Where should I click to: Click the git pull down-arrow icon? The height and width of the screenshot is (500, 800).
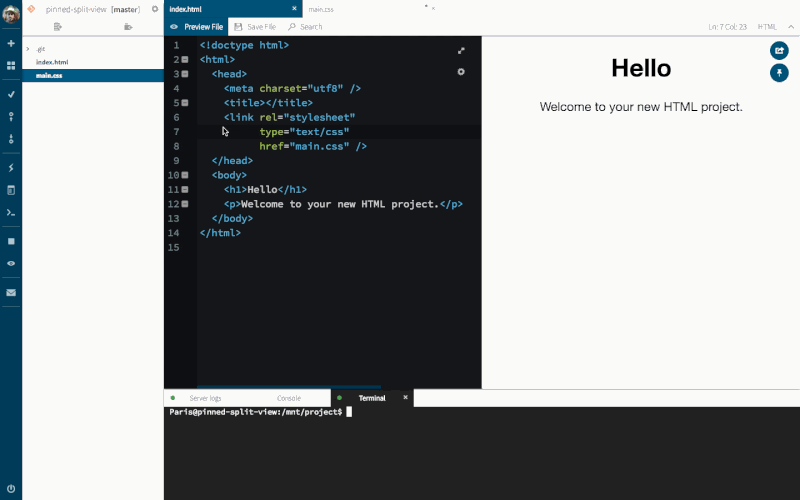pyautogui.click(x=11, y=139)
